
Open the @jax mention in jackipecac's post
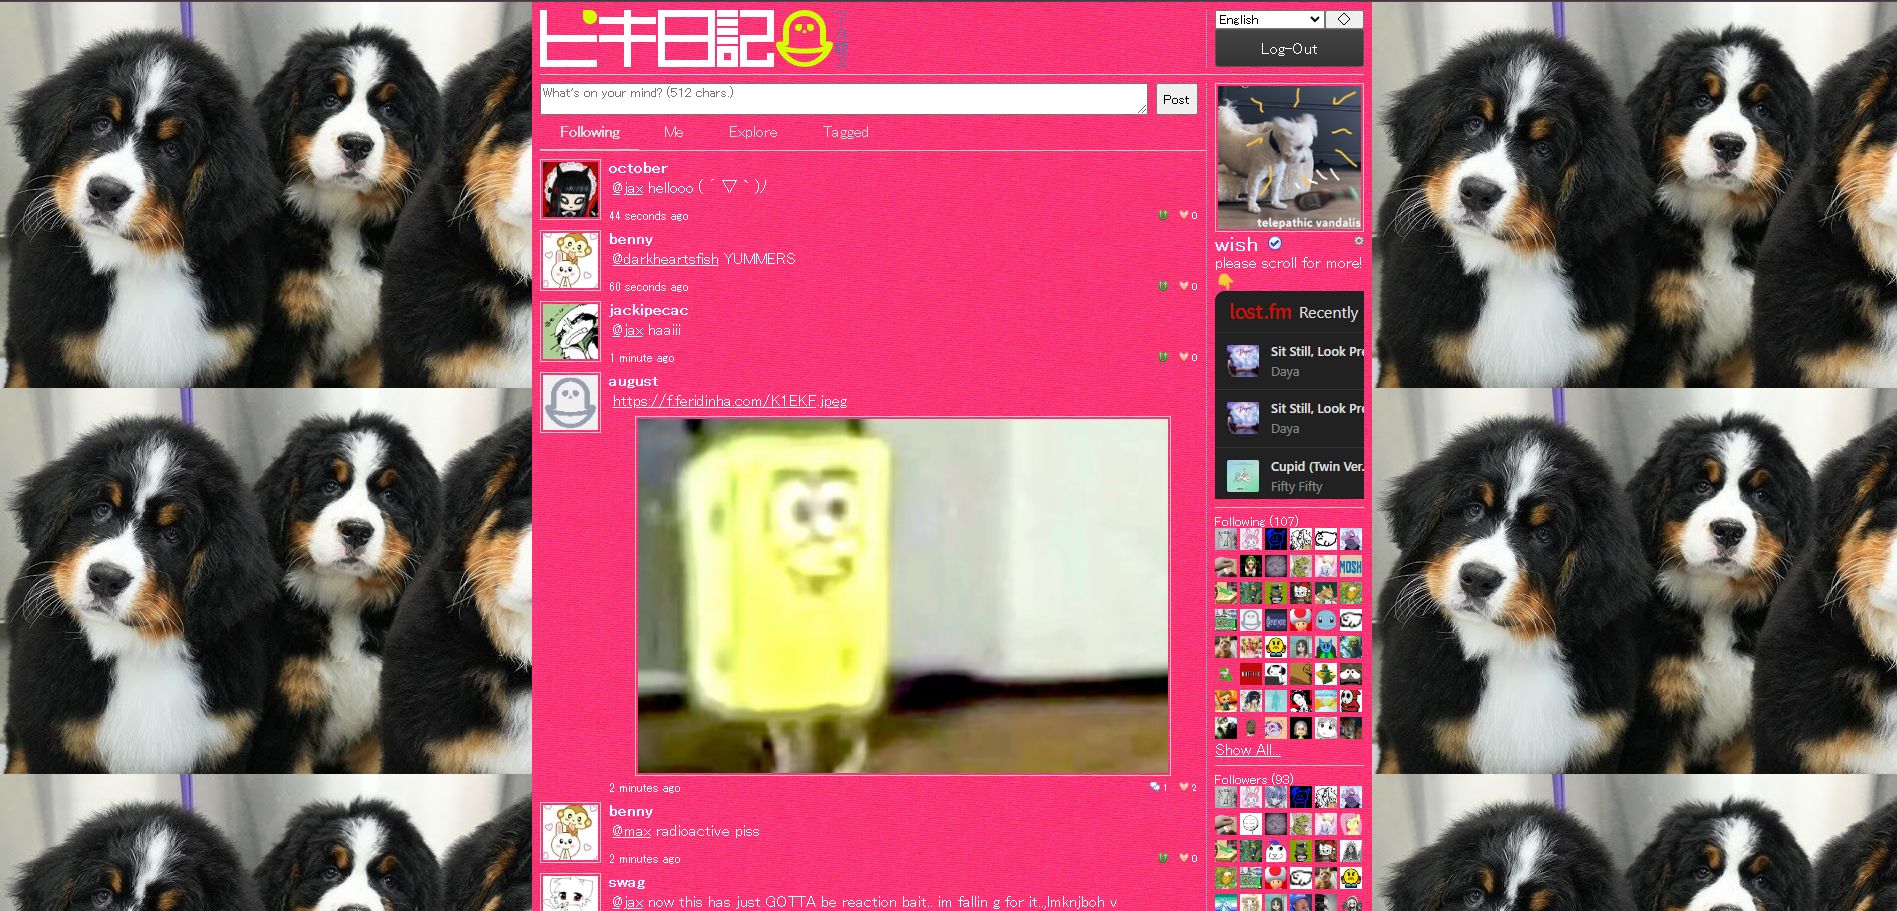pyautogui.click(x=628, y=330)
